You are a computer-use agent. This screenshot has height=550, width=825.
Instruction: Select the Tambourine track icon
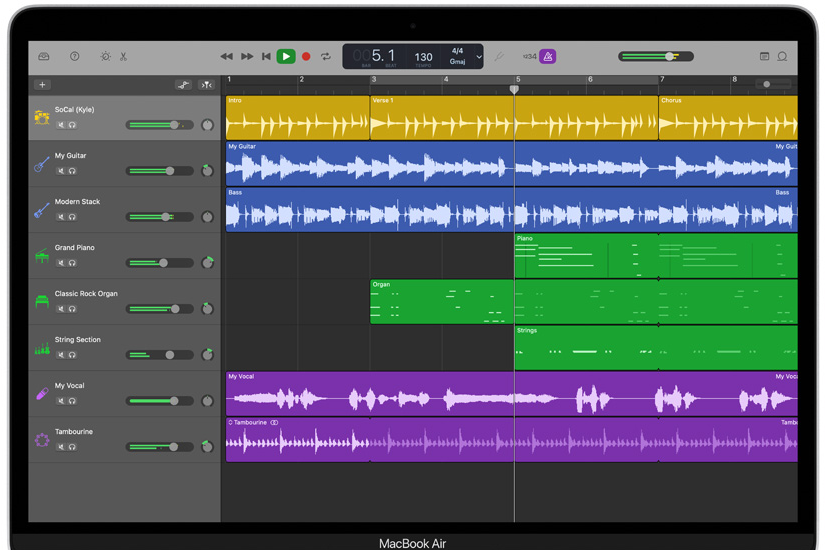click(x=42, y=439)
